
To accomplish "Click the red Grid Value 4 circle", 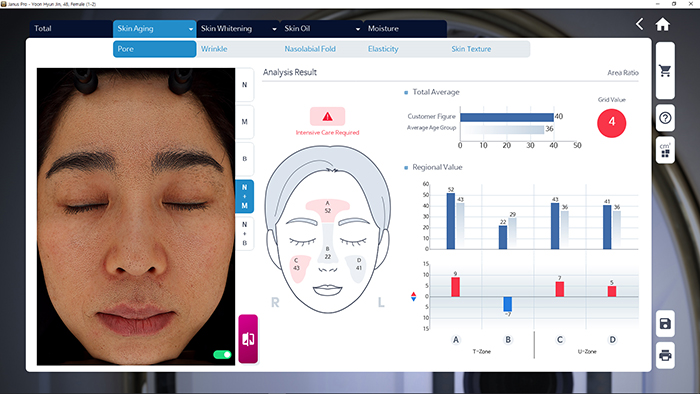I will 612,123.
